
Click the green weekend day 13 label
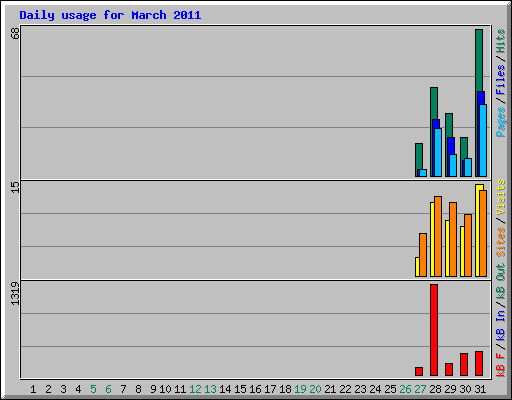pos(210,389)
